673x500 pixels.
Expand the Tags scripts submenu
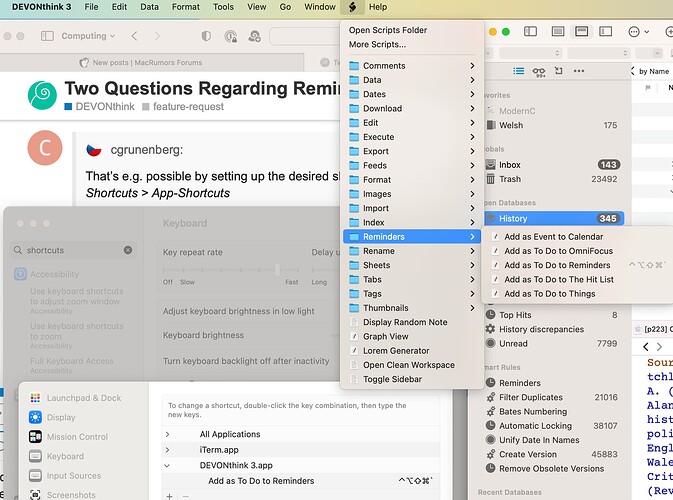tap(412, 294)
